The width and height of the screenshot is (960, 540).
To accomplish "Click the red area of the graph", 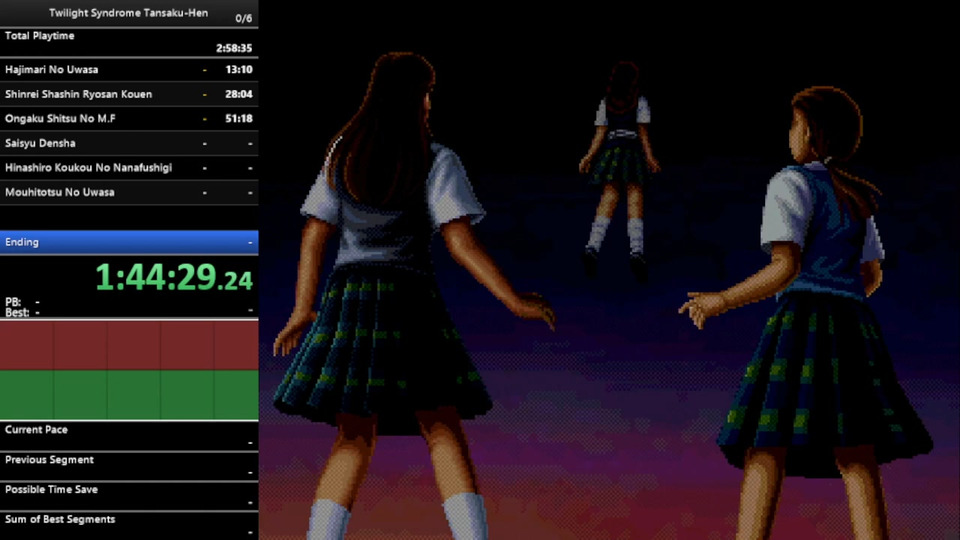I will 129,345.
